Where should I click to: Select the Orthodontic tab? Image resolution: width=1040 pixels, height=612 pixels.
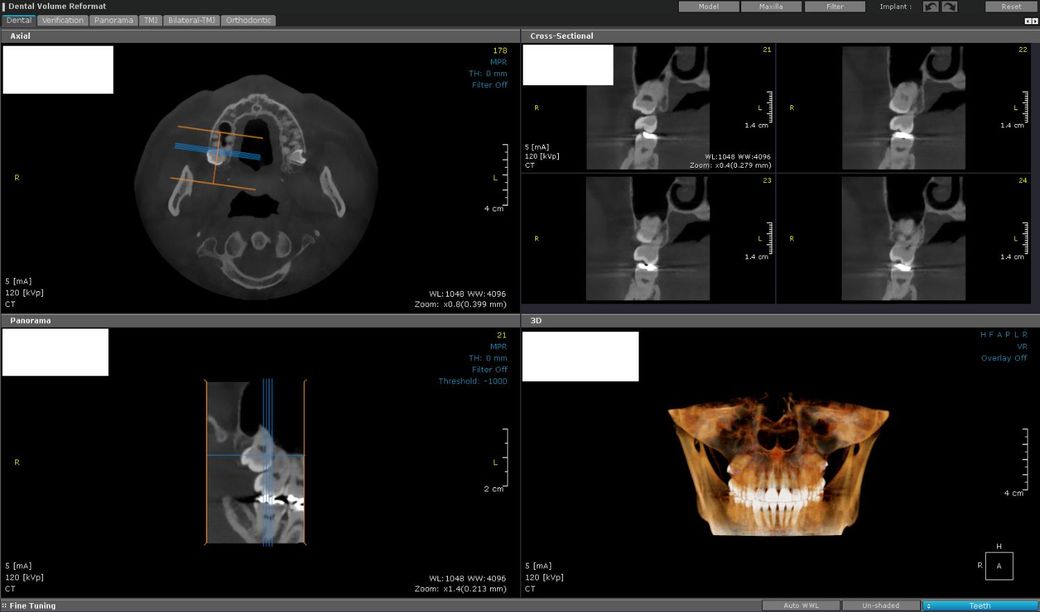[246, 20]
